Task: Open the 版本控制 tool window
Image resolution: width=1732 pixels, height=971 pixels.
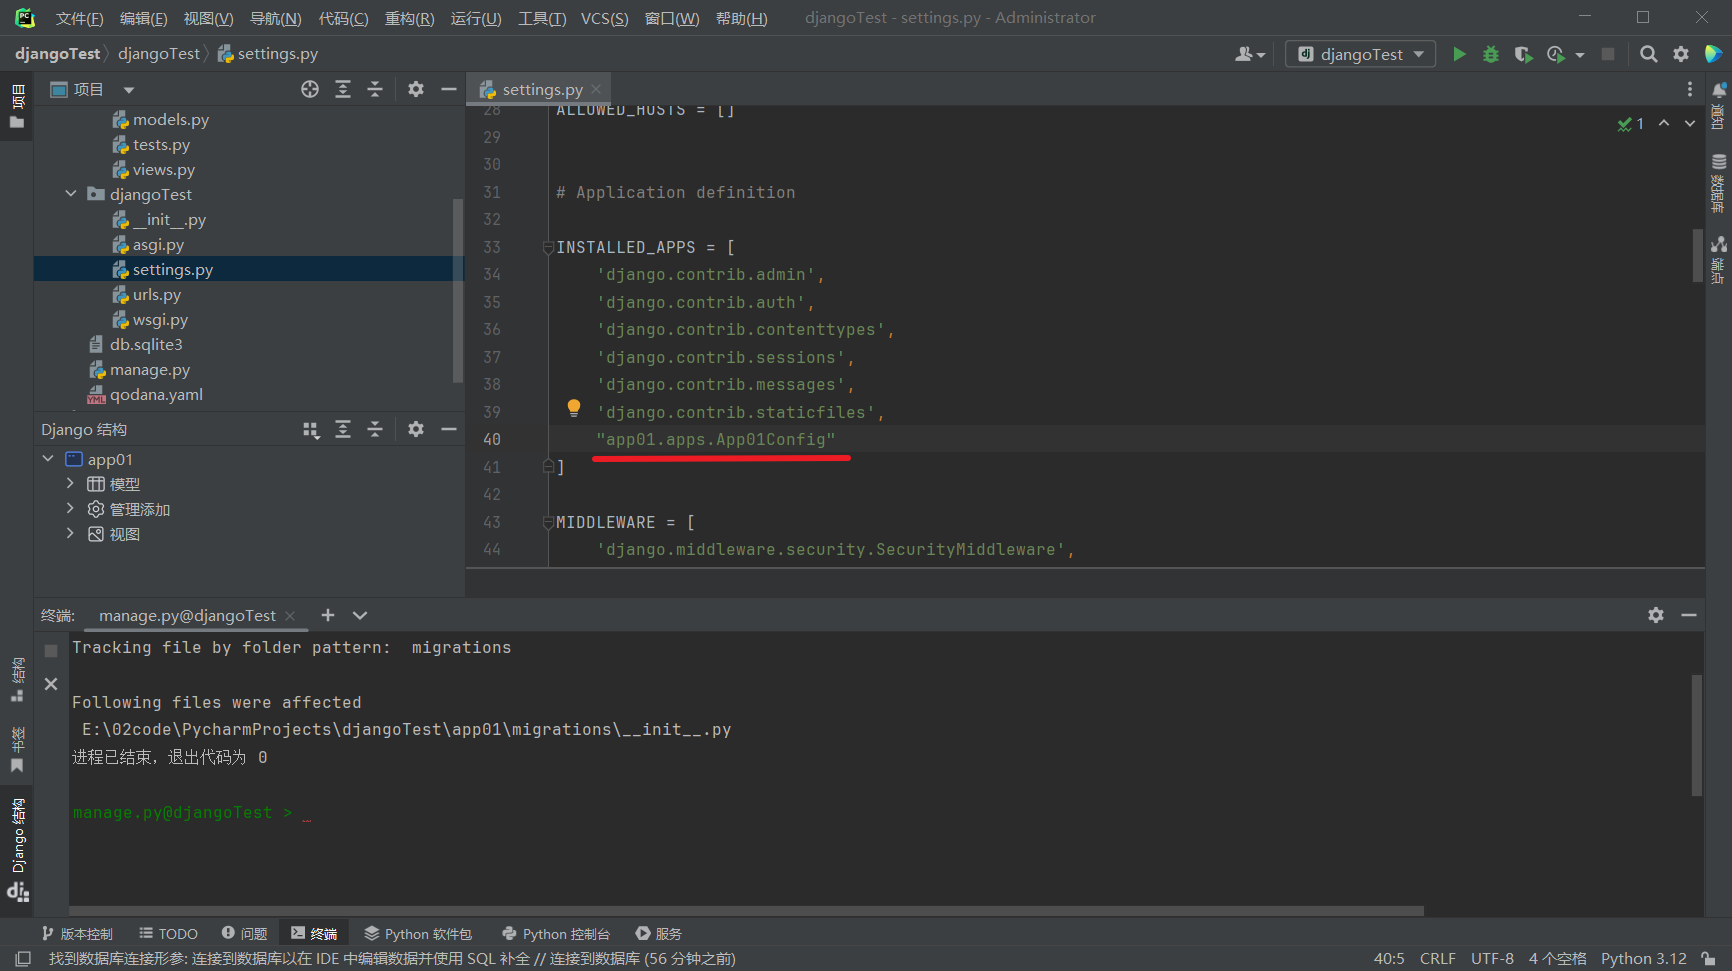Action: click(77, 933)
